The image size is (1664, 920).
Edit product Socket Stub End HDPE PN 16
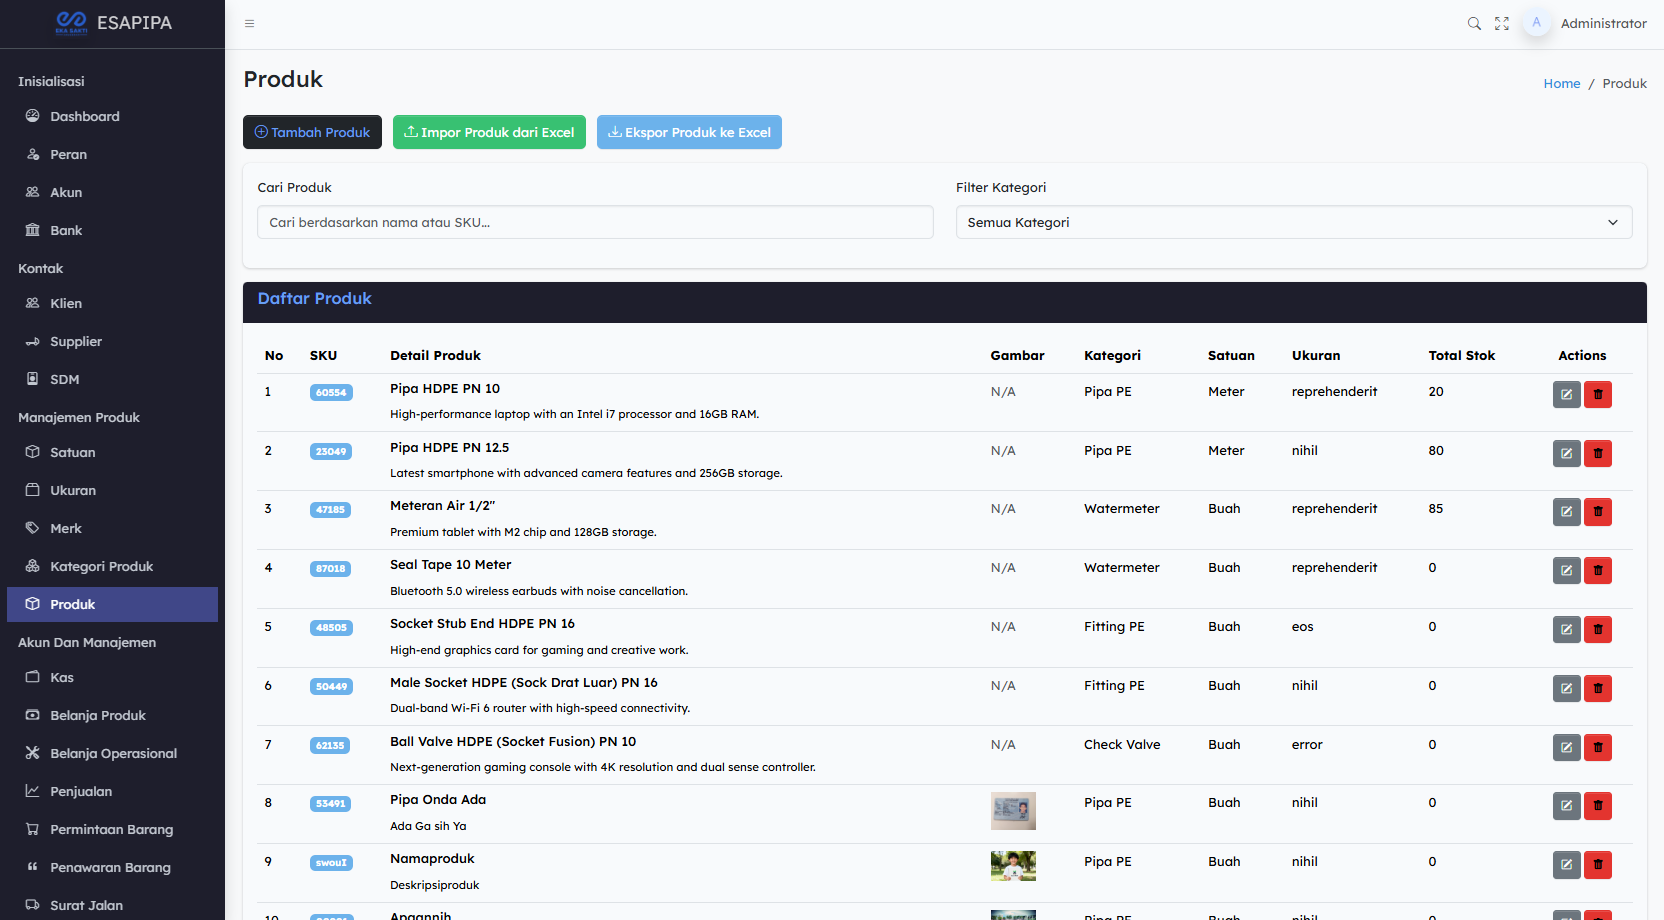point(1567,629)
